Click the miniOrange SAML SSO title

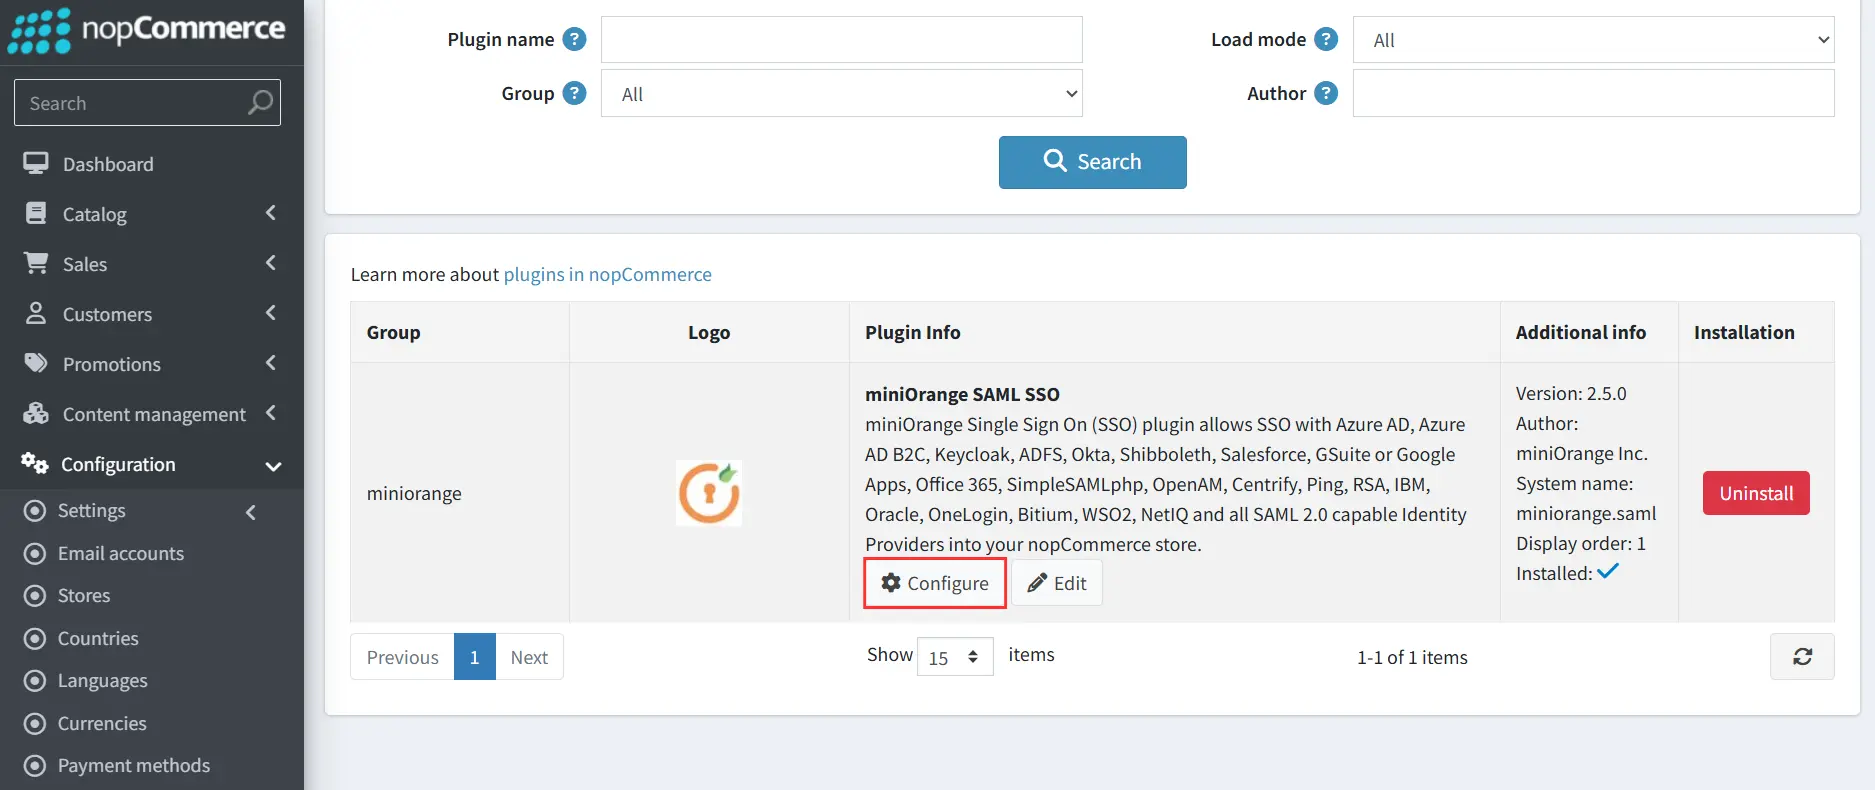coord(962,394)
